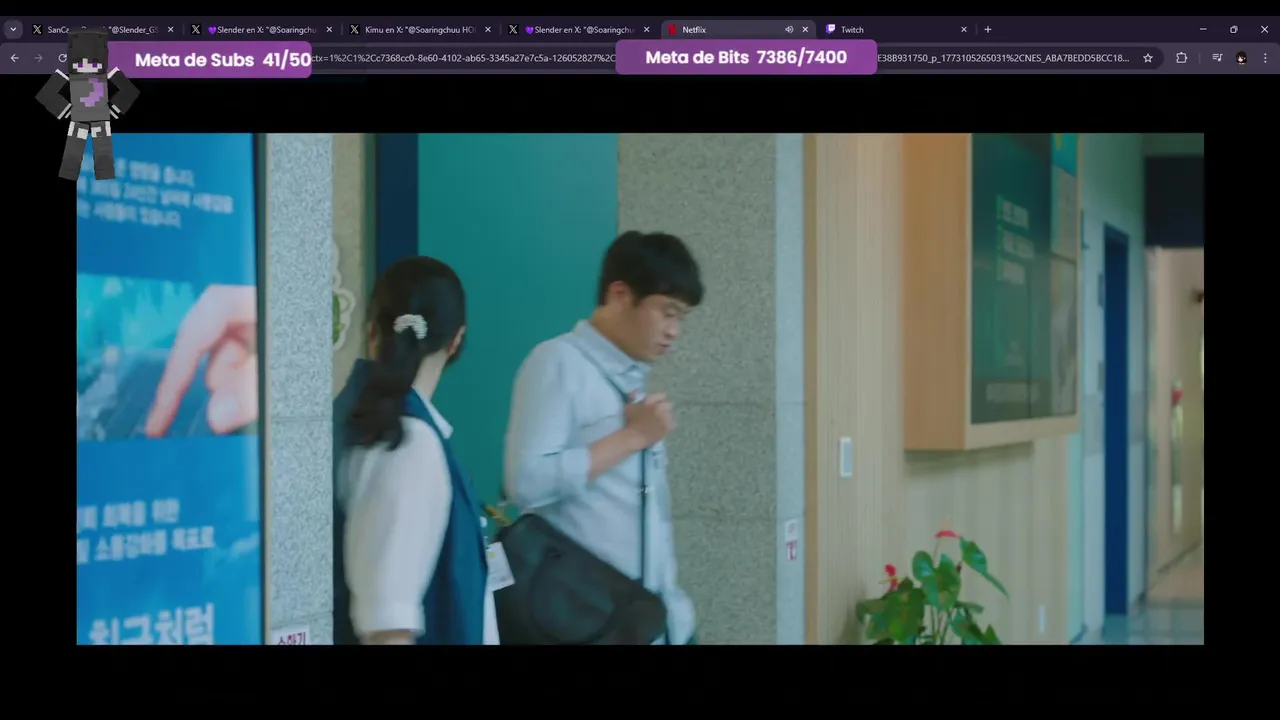
Task: Switch to the Twitch tab
Action: [896, 30]
